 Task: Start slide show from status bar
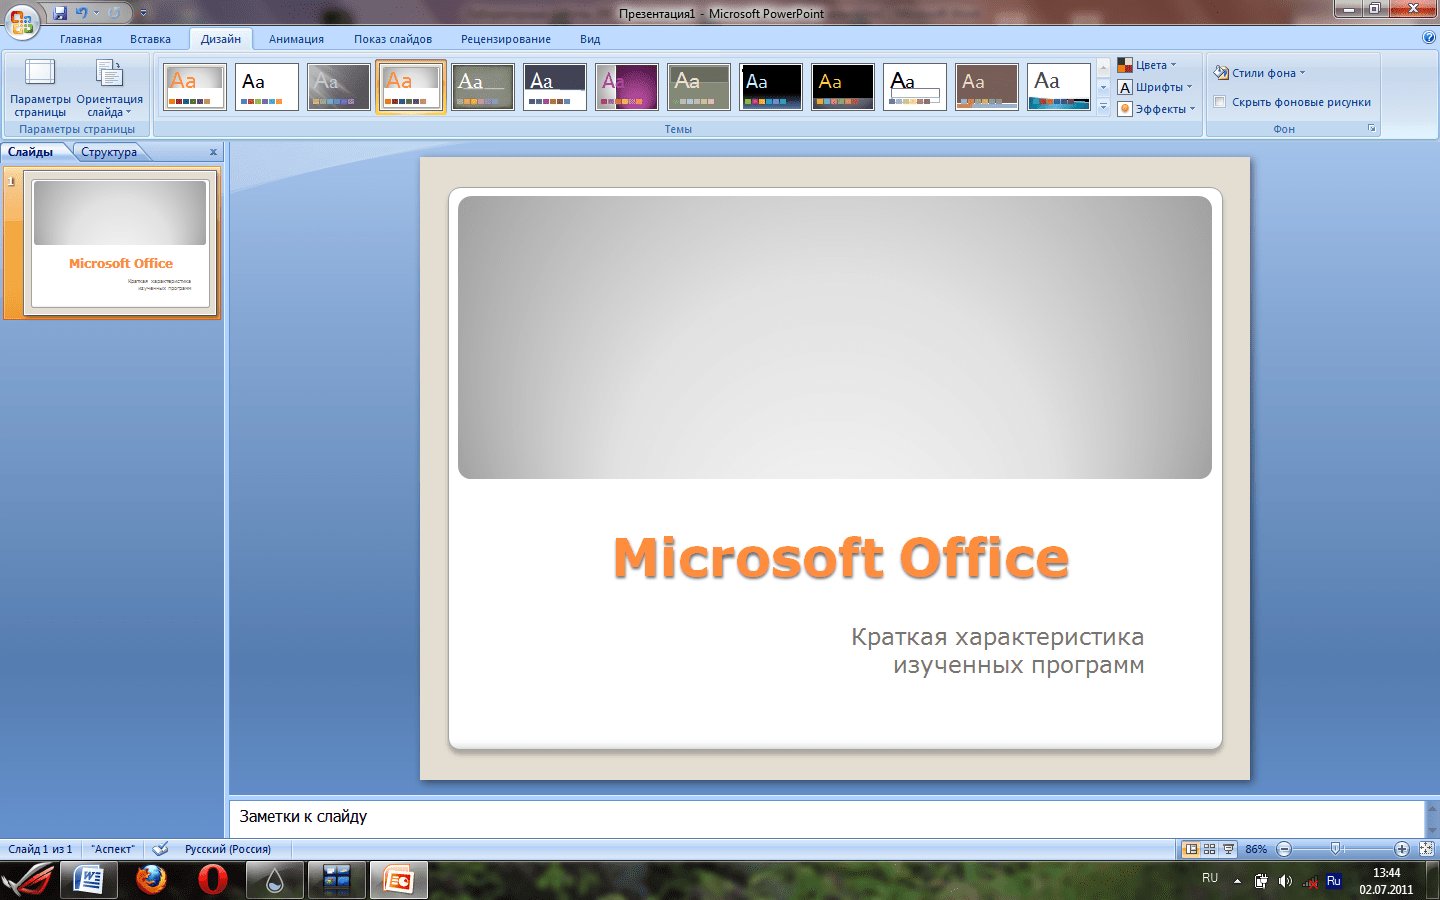tap(1229, 849)
